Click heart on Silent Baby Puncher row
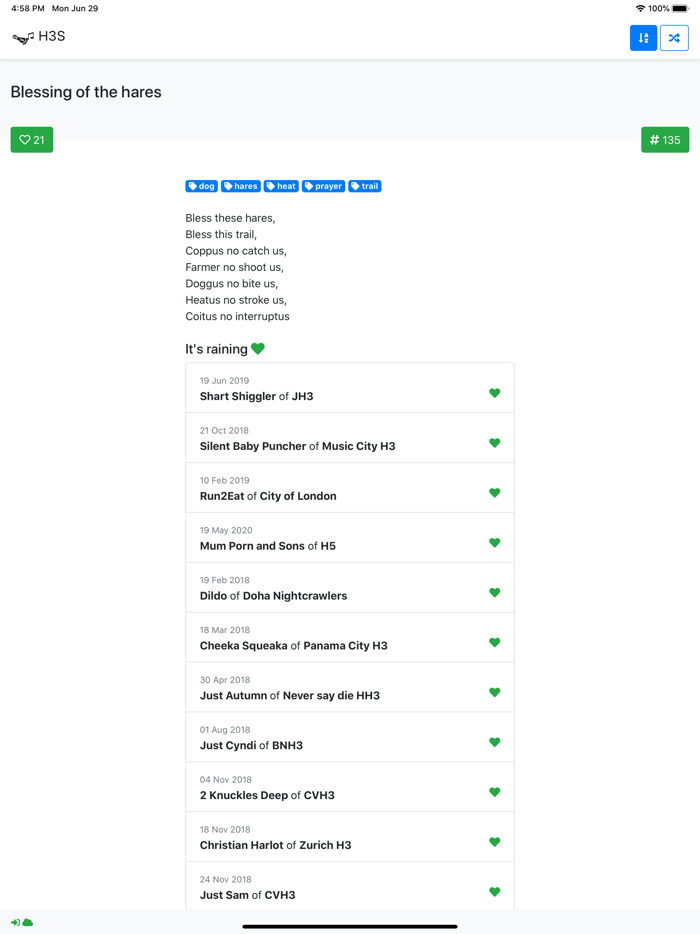The image size is (700, 934). coord(494,443)
